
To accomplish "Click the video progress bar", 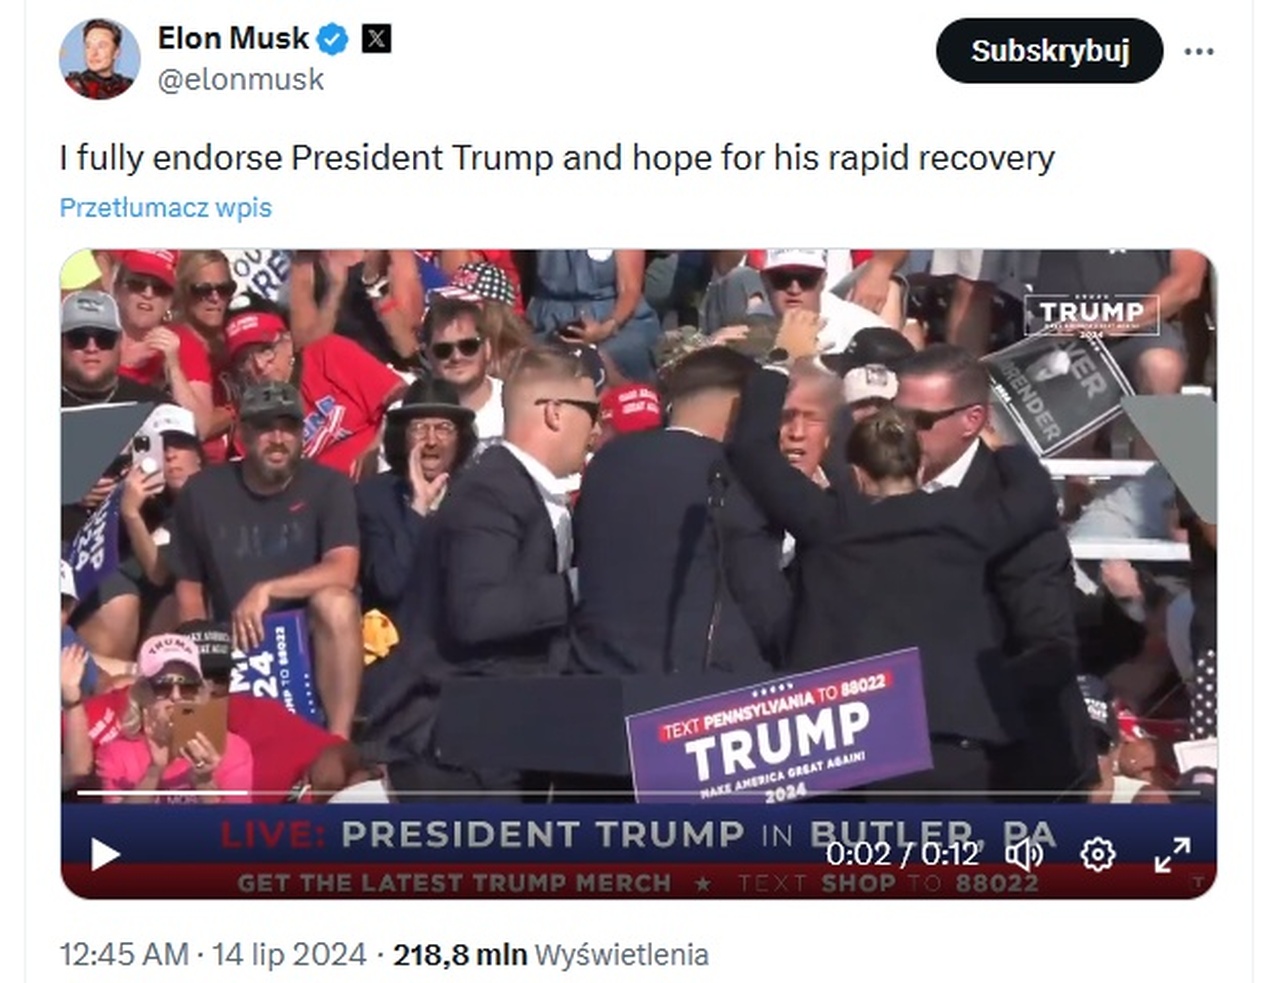I will [639, 793].
